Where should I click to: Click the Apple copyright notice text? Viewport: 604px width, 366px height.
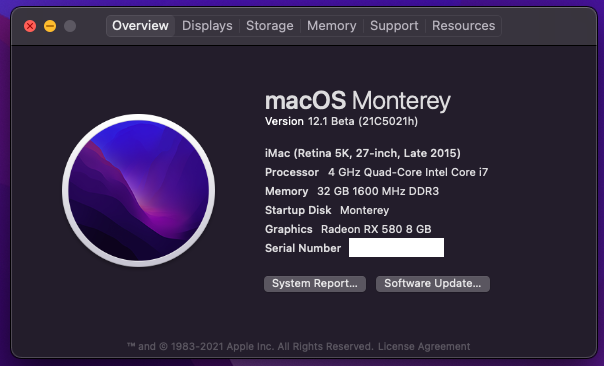click(x=250, y=346)
